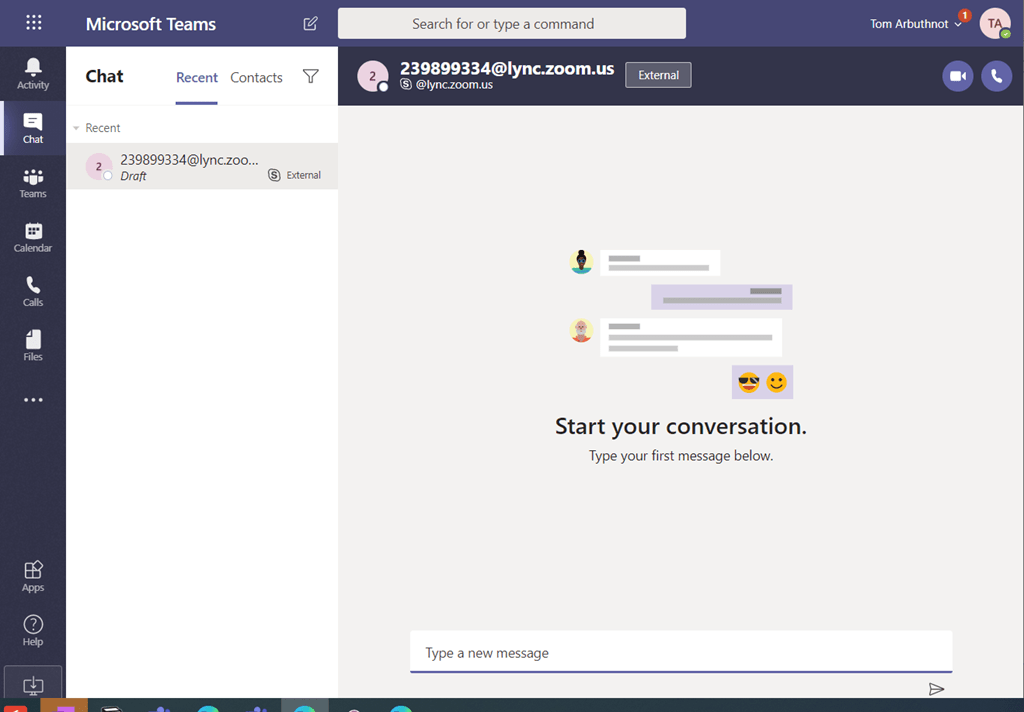This screenshot has width=1024, height=712.
Task: Send the message with arrow icon
Action: pos(936,689)
